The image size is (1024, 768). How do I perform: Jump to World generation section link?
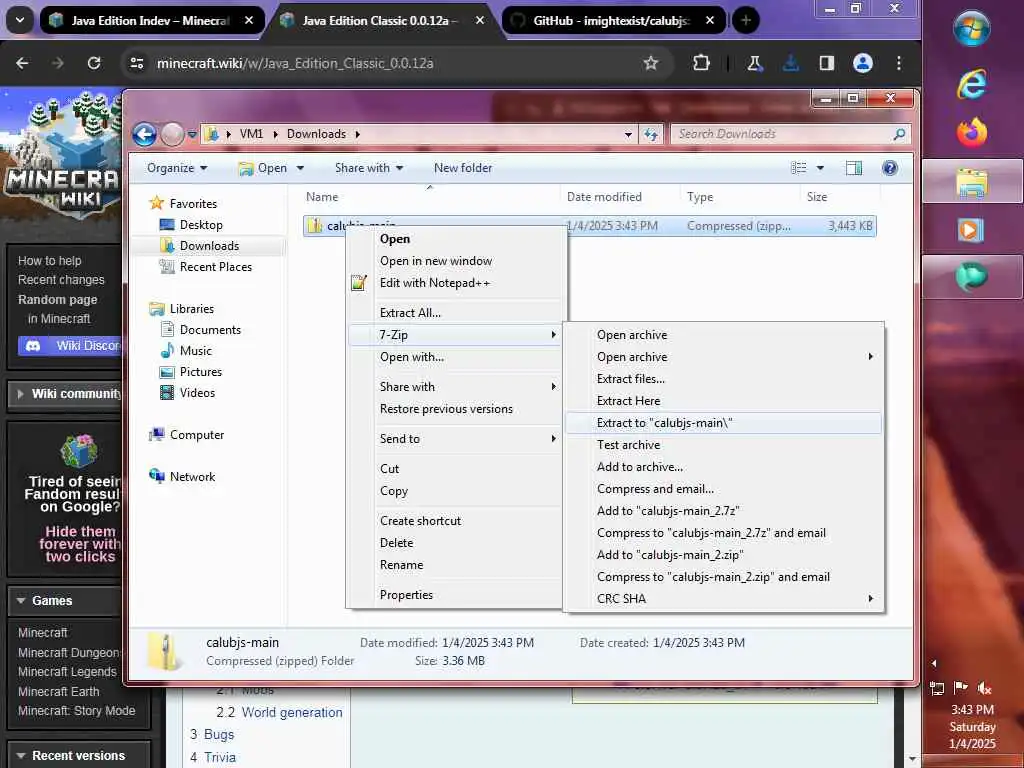click(x=292, y=712)
